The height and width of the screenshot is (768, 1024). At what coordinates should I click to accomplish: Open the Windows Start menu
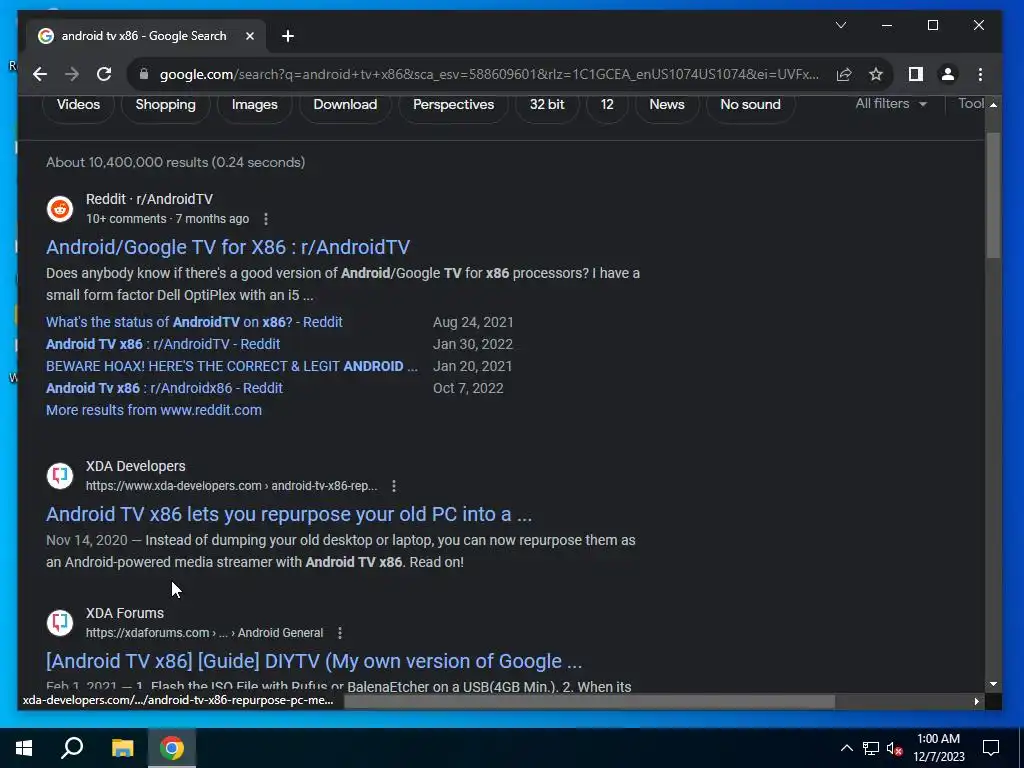click(24, 748)
